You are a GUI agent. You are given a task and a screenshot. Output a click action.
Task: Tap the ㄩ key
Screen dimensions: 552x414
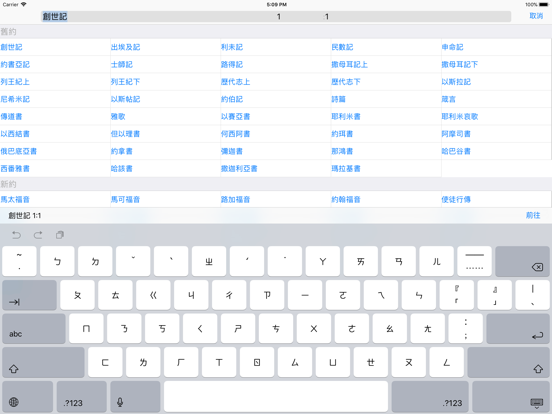(333, 362)
